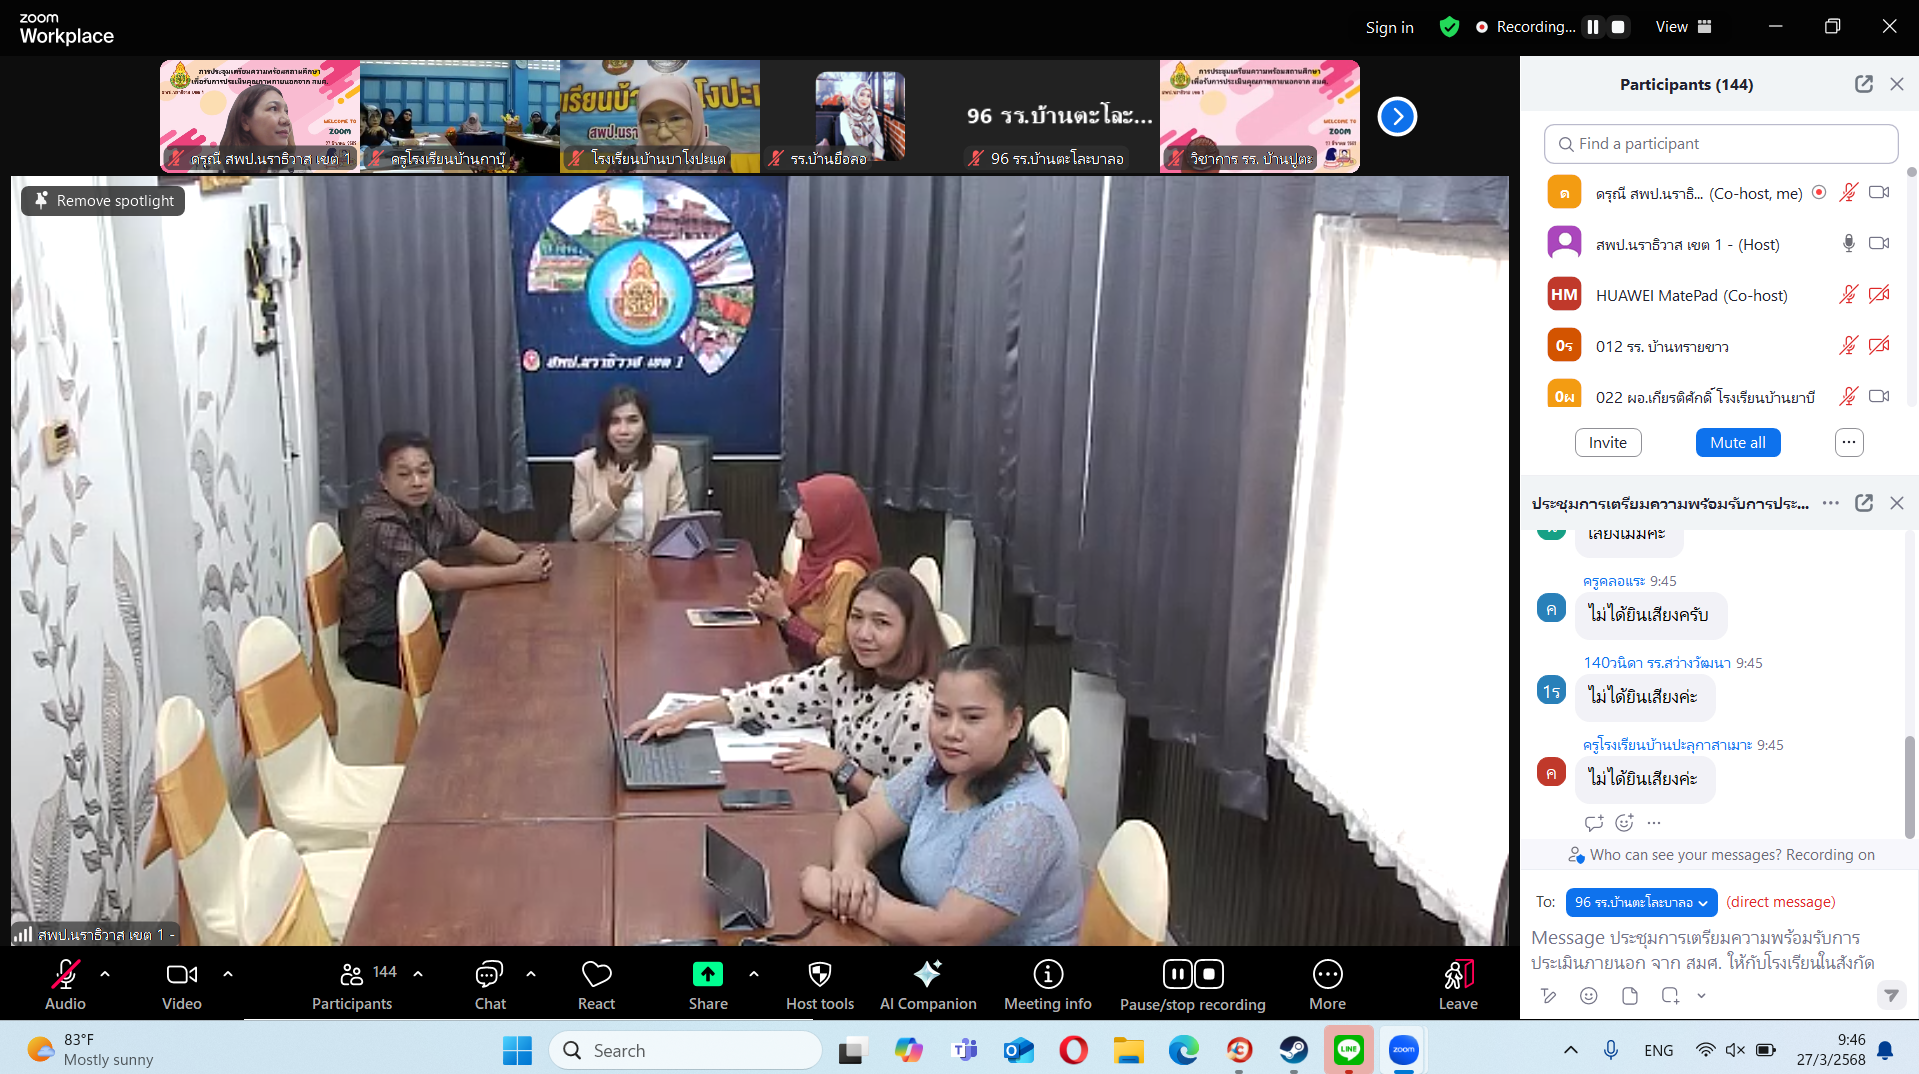Click the Find a participant search field
Screen dimensions: 1919x1074
[1720, 144]
